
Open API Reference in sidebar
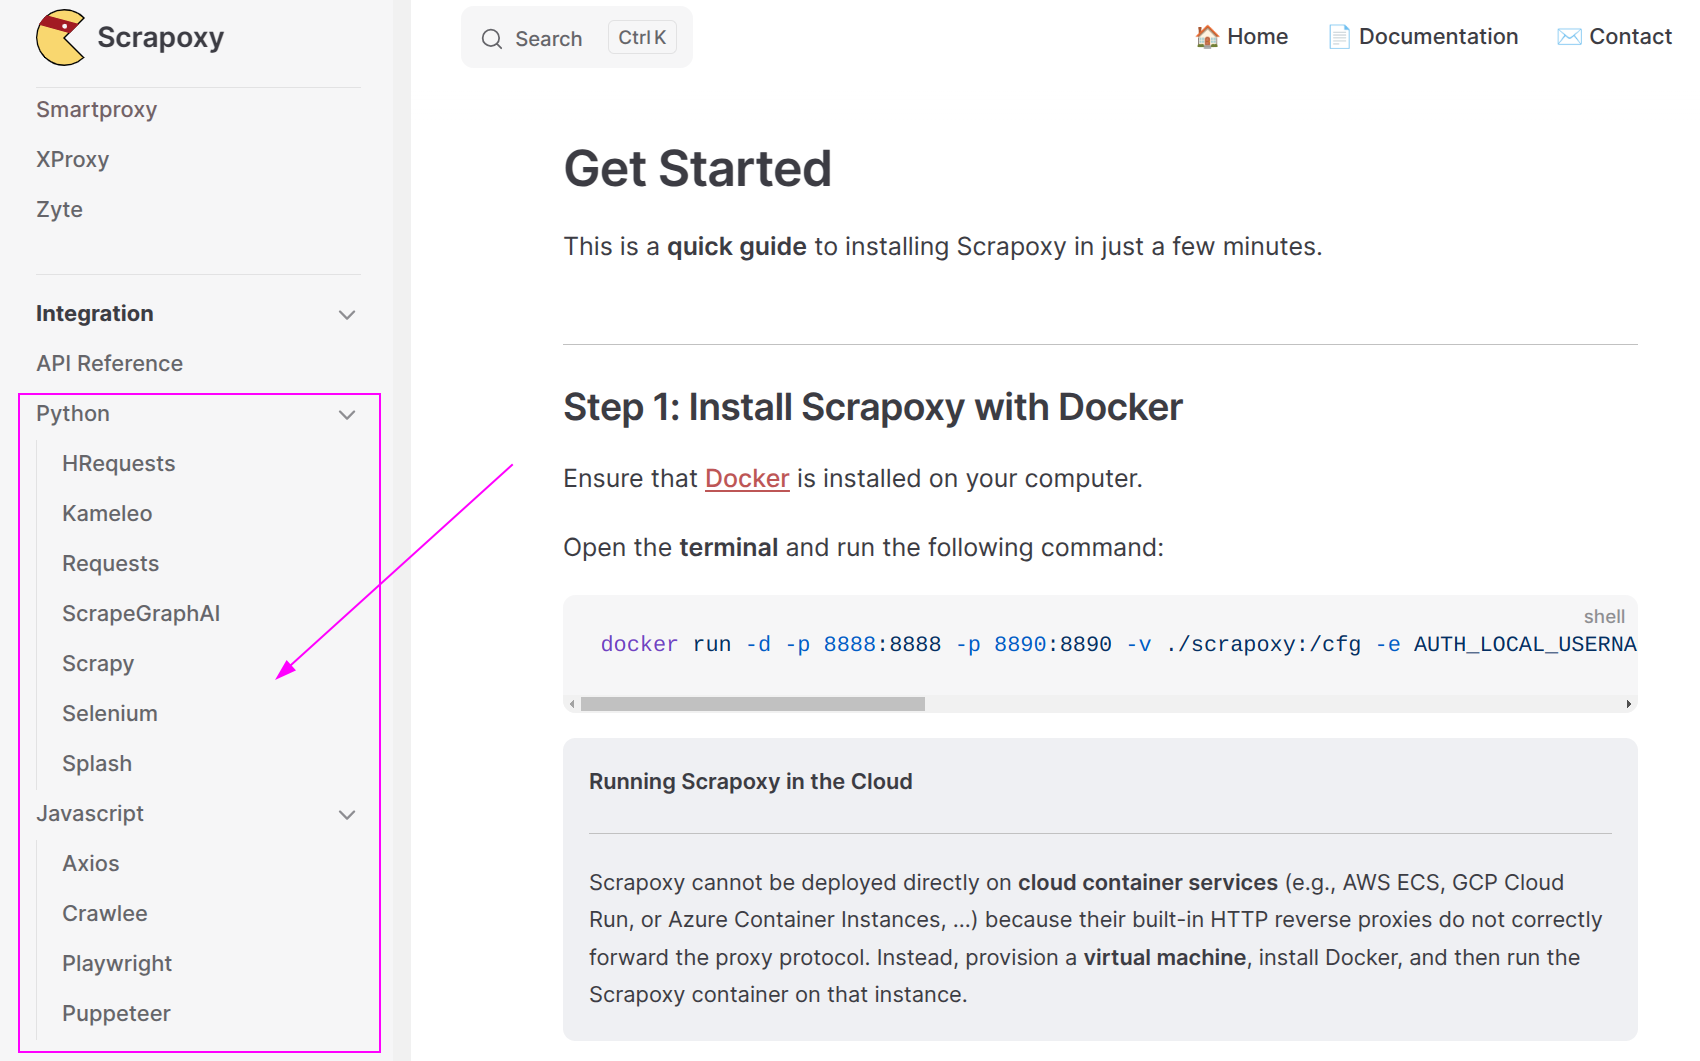[x=109, y=364]
